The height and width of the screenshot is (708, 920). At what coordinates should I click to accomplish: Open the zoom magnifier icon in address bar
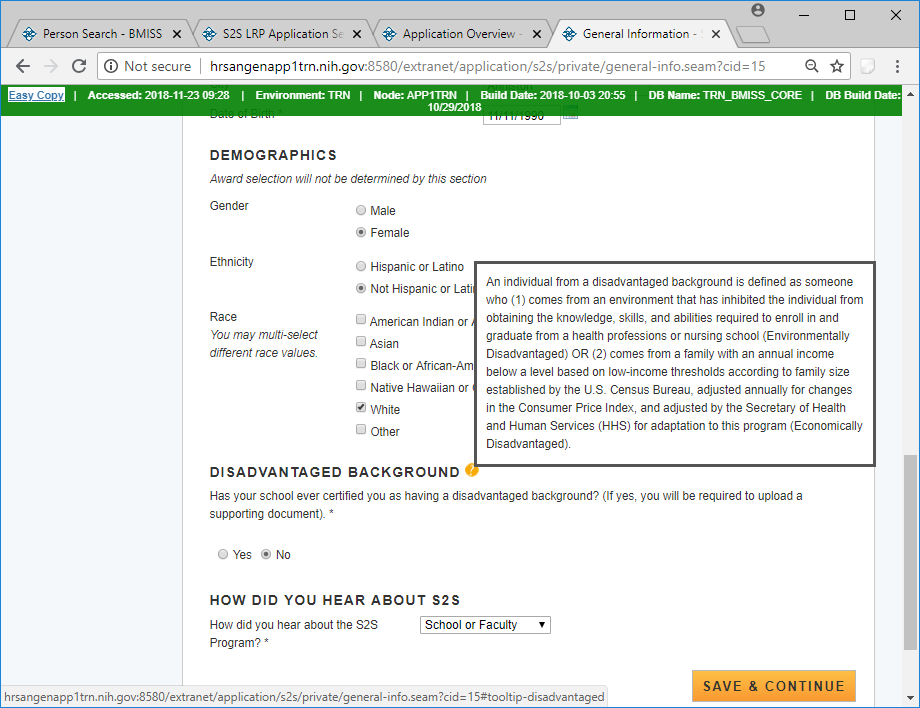tap(812, 66)
